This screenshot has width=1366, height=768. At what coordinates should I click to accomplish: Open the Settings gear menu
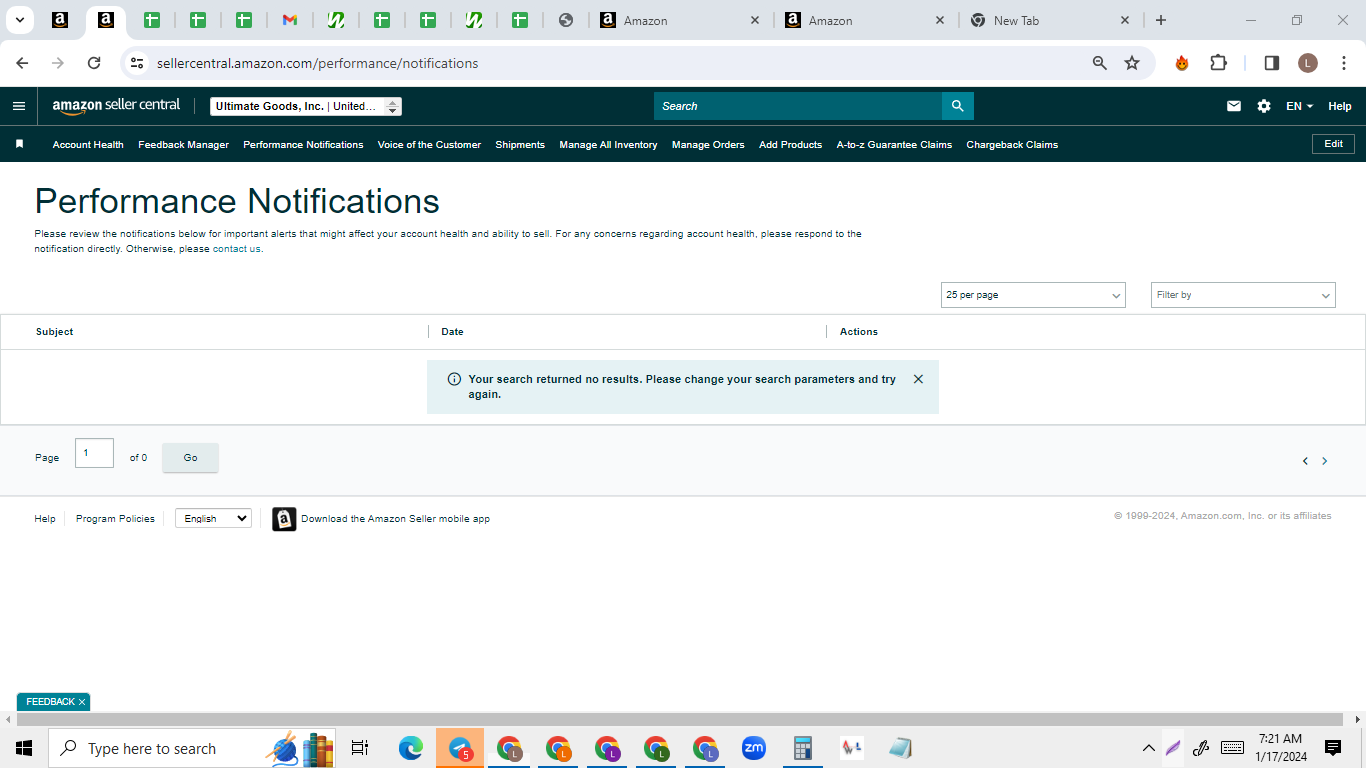pos(1264,106)
